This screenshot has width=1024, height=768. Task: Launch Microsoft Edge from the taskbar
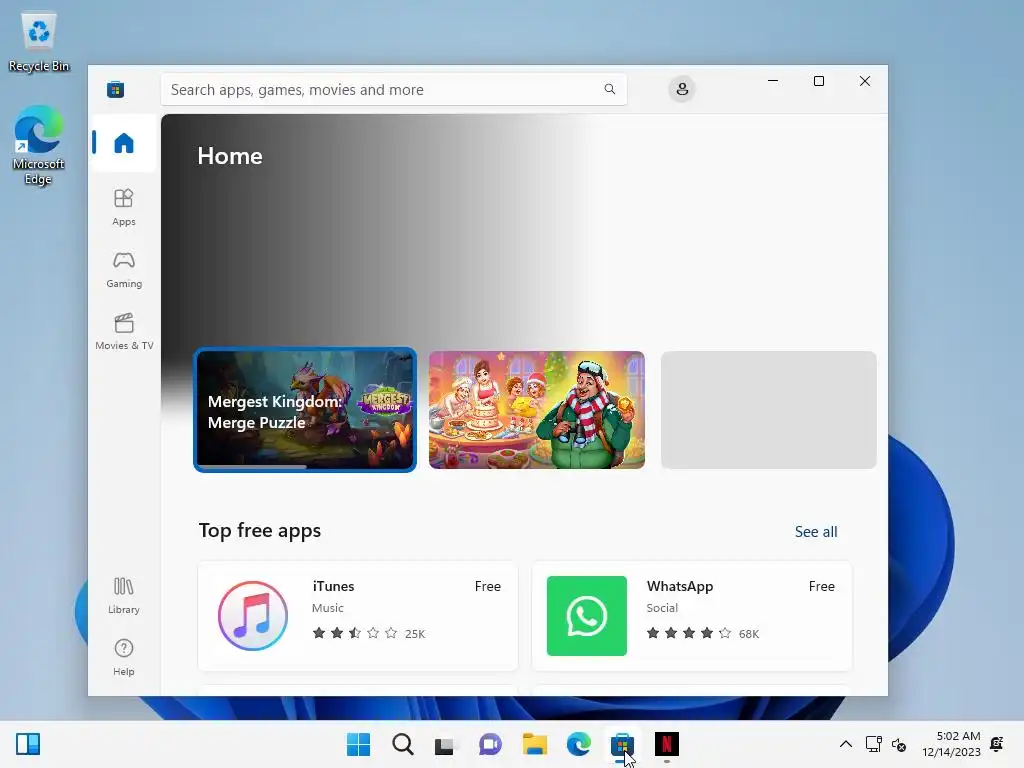click(579, 744)
